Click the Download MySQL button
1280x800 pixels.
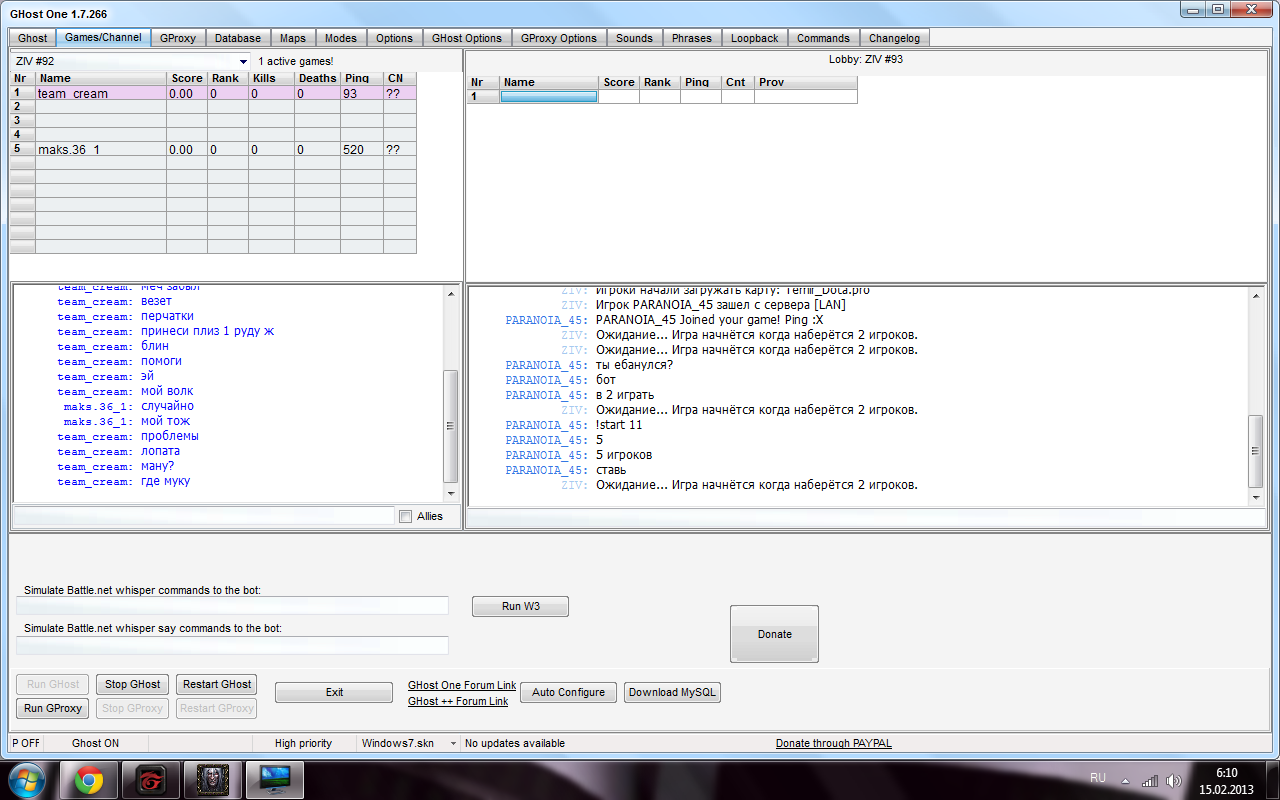[x=673, y=692]
